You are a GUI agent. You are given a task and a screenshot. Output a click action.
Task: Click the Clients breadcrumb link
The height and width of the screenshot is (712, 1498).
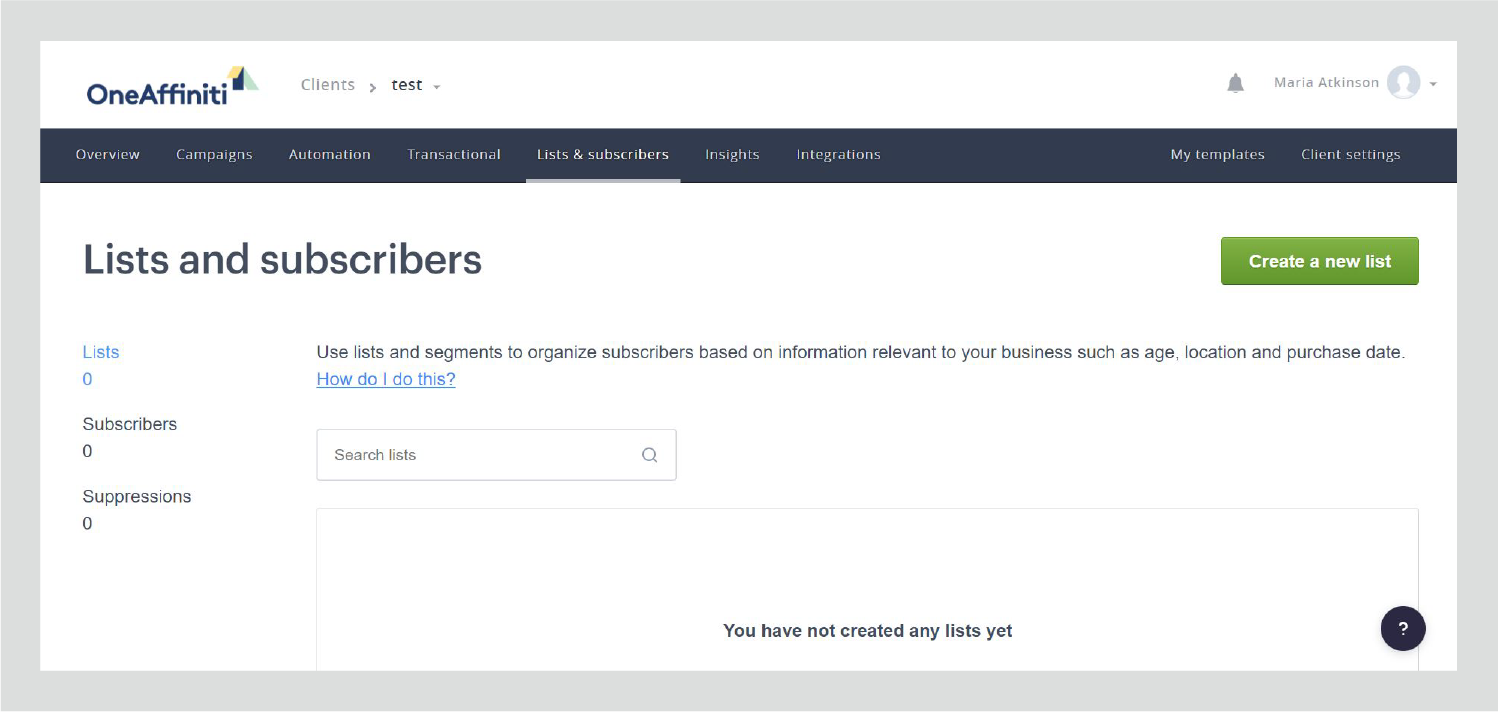[328, 85]
